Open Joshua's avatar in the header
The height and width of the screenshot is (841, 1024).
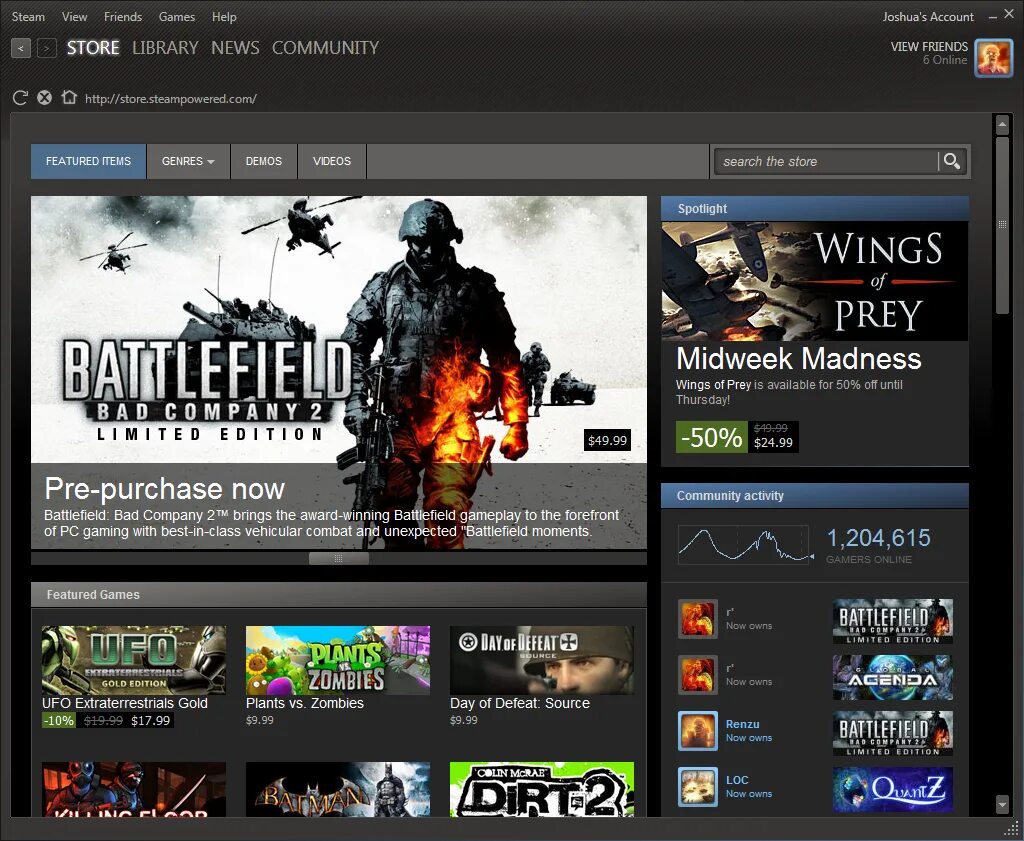coord(993,58)
